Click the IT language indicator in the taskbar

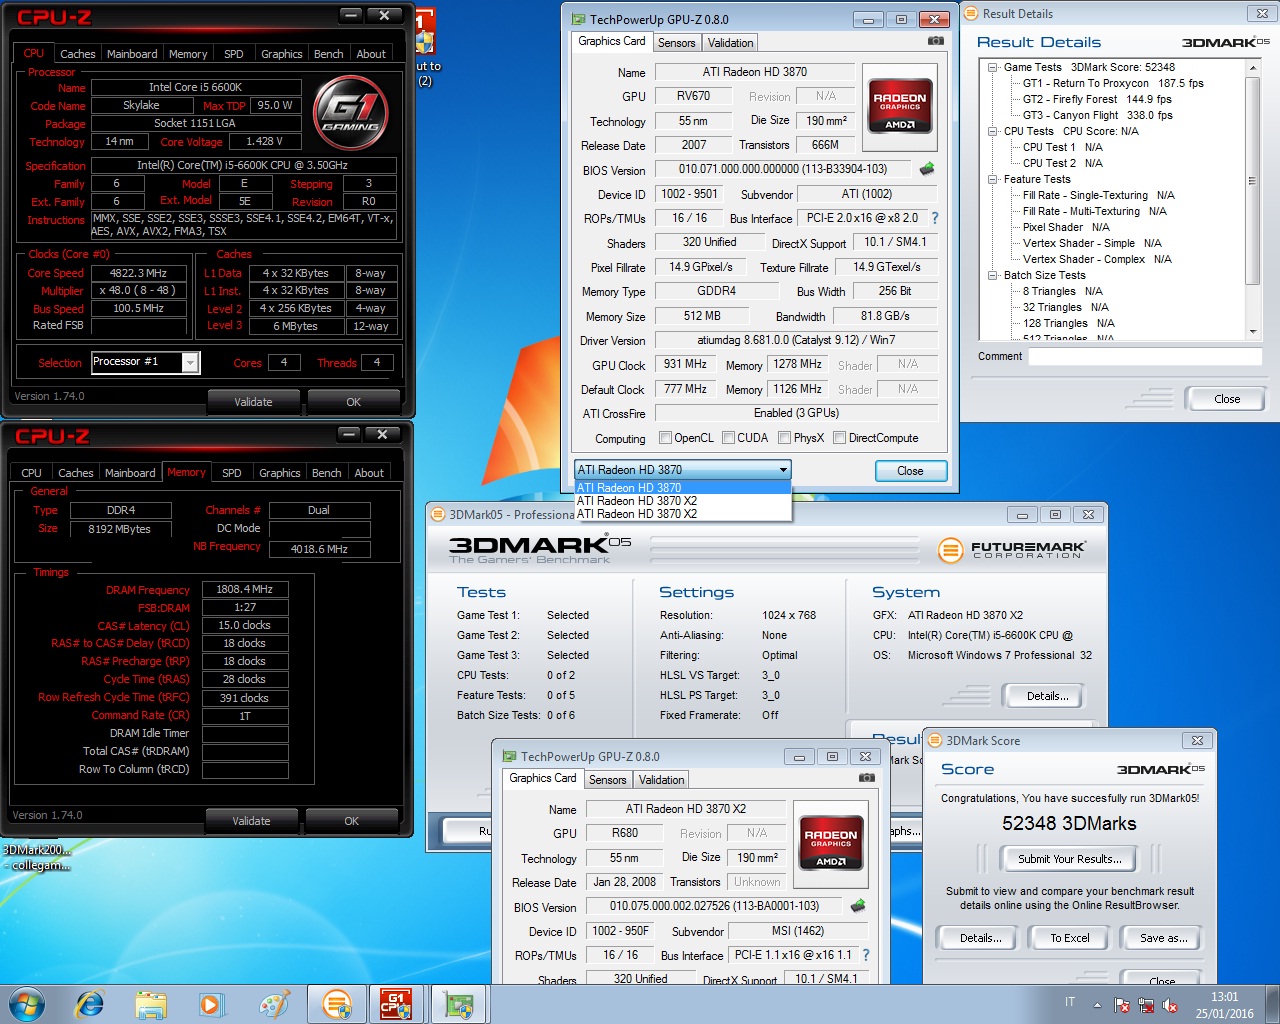(1070, 1002)
